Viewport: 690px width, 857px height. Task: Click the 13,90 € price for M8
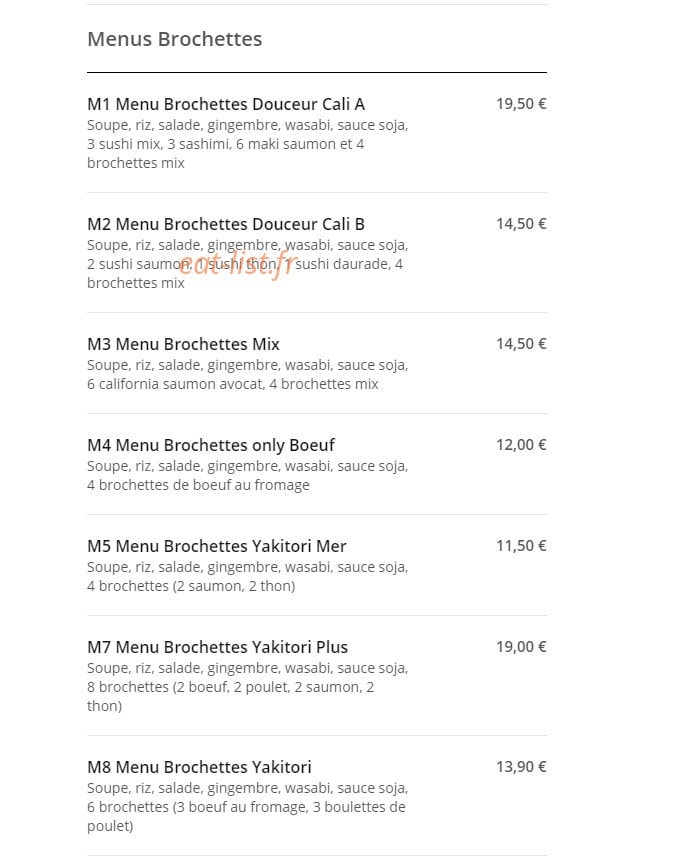click(x=521, y=767)
